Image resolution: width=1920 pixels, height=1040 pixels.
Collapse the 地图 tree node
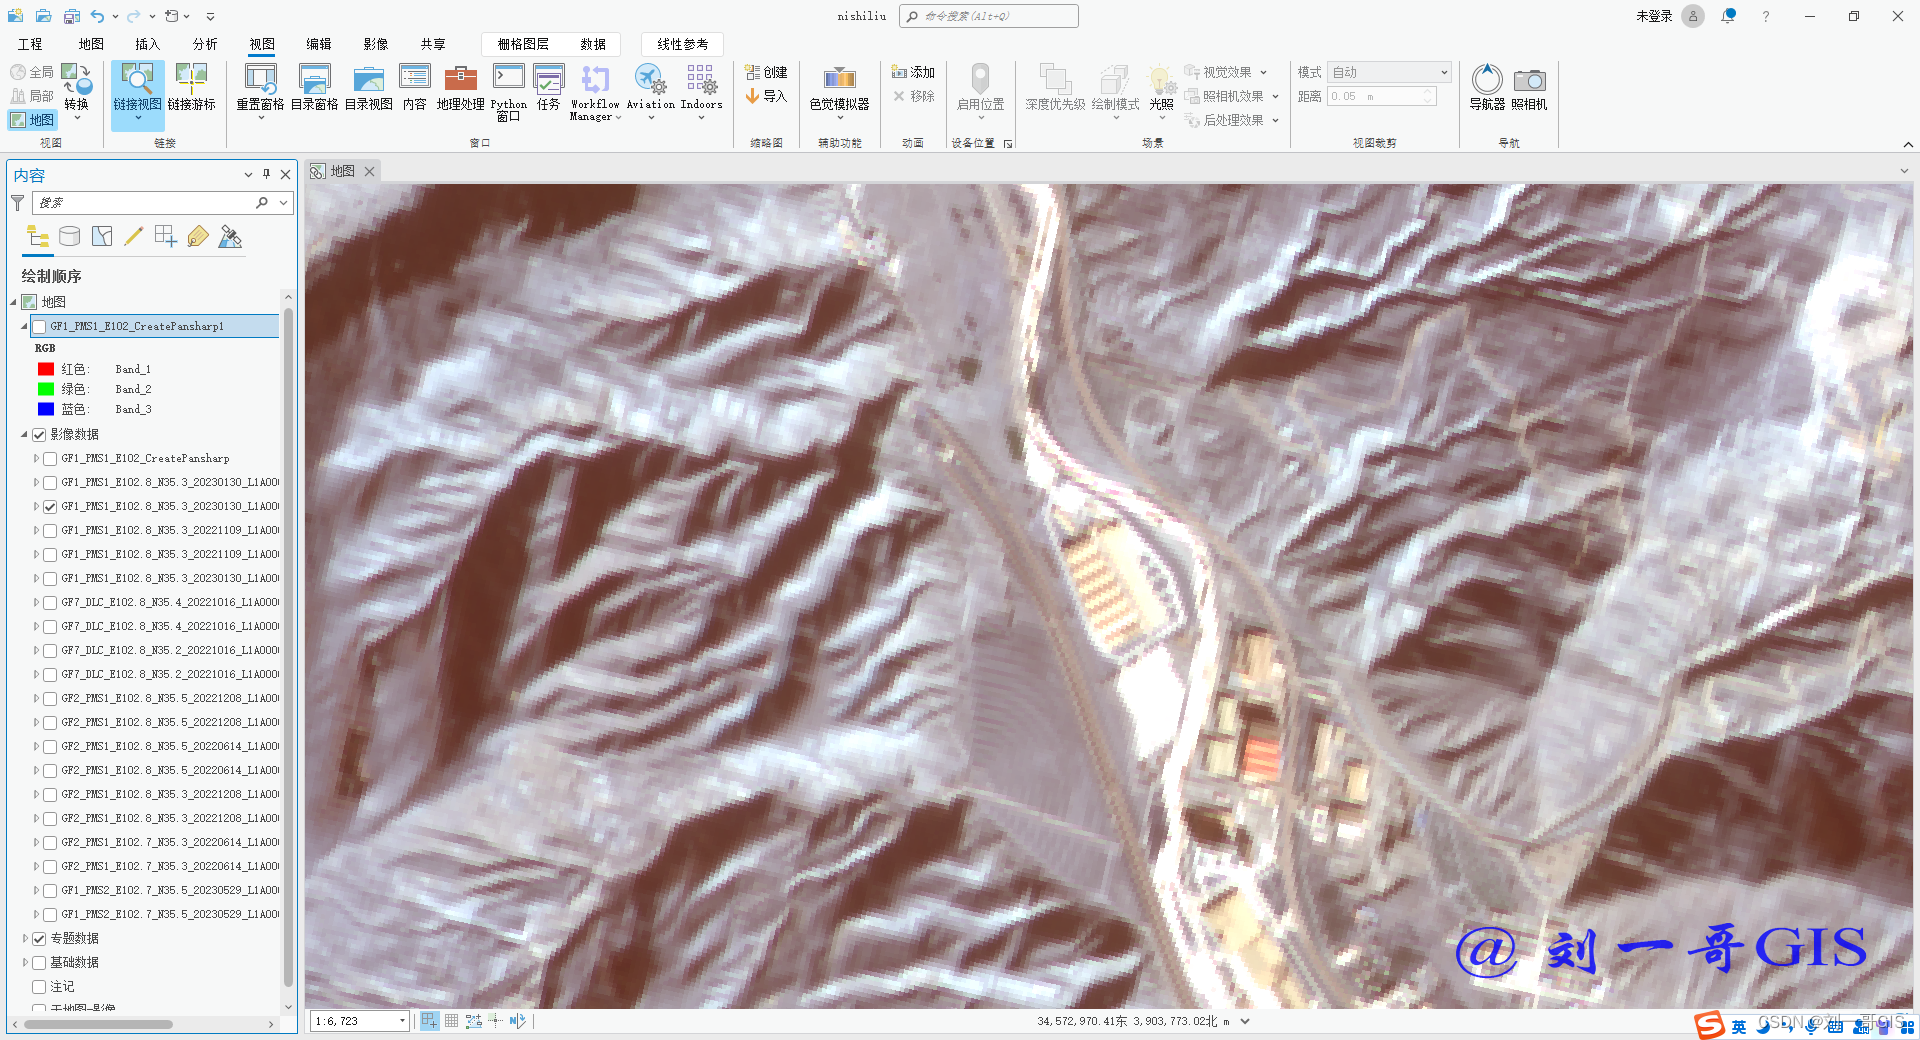pyautogui.click(x=13, y=302)
